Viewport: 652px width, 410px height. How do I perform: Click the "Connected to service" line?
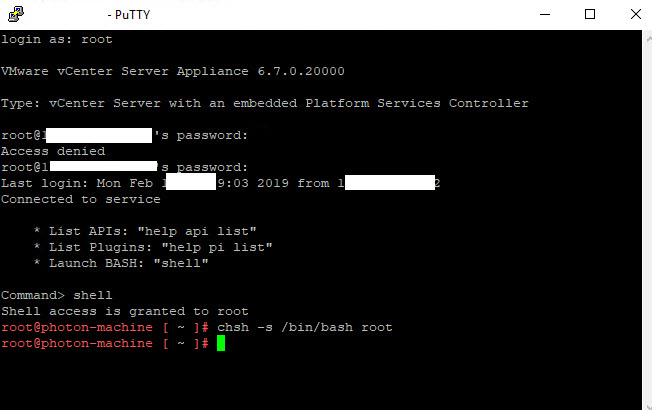81,199
